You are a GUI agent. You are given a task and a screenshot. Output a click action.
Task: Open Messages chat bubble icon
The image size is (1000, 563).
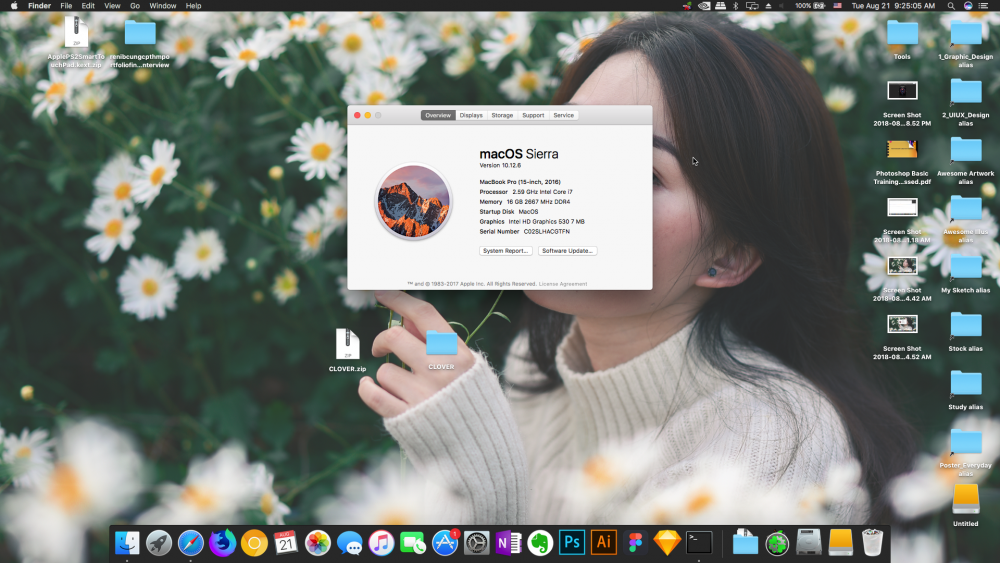[349, 543]
